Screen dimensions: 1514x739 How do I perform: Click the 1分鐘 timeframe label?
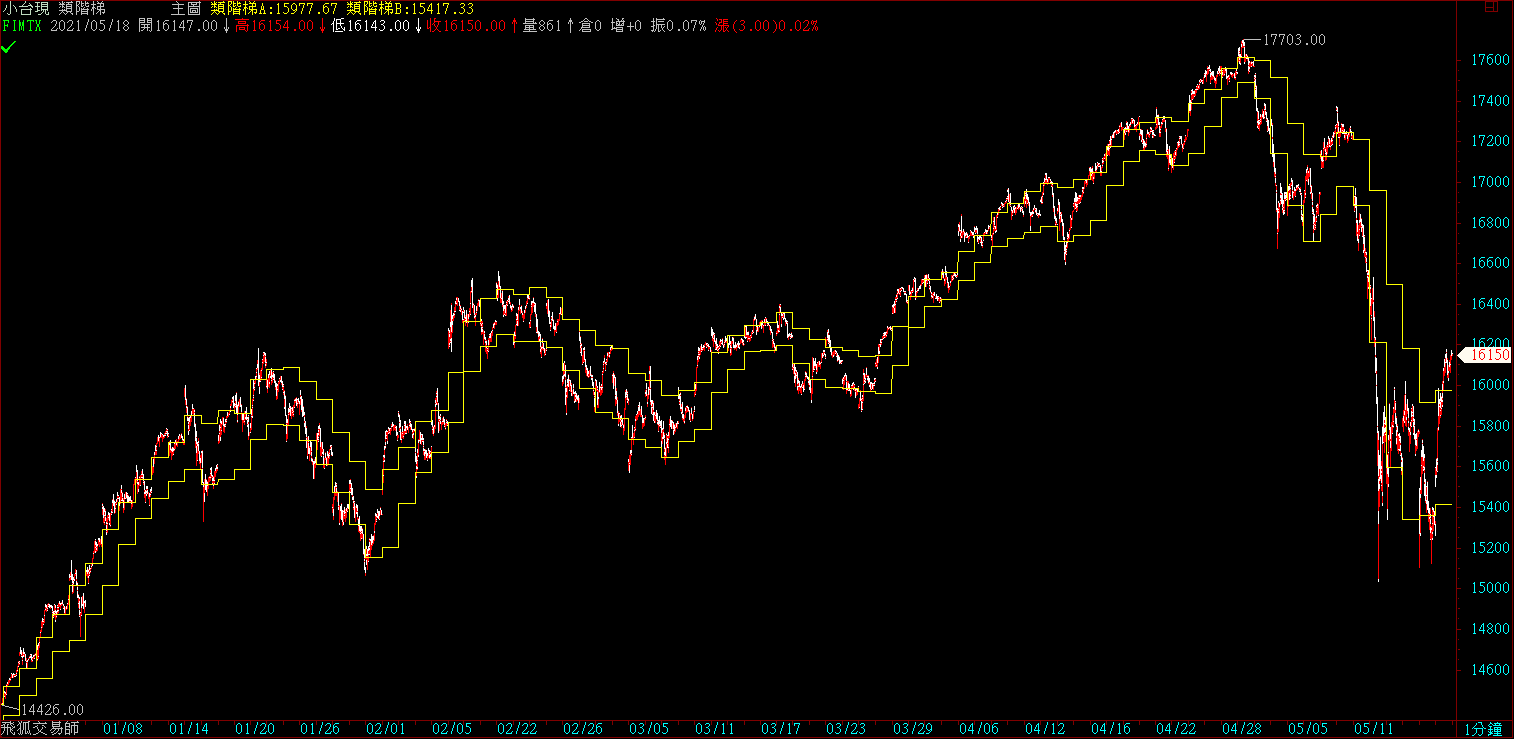tap(1483, 730)
